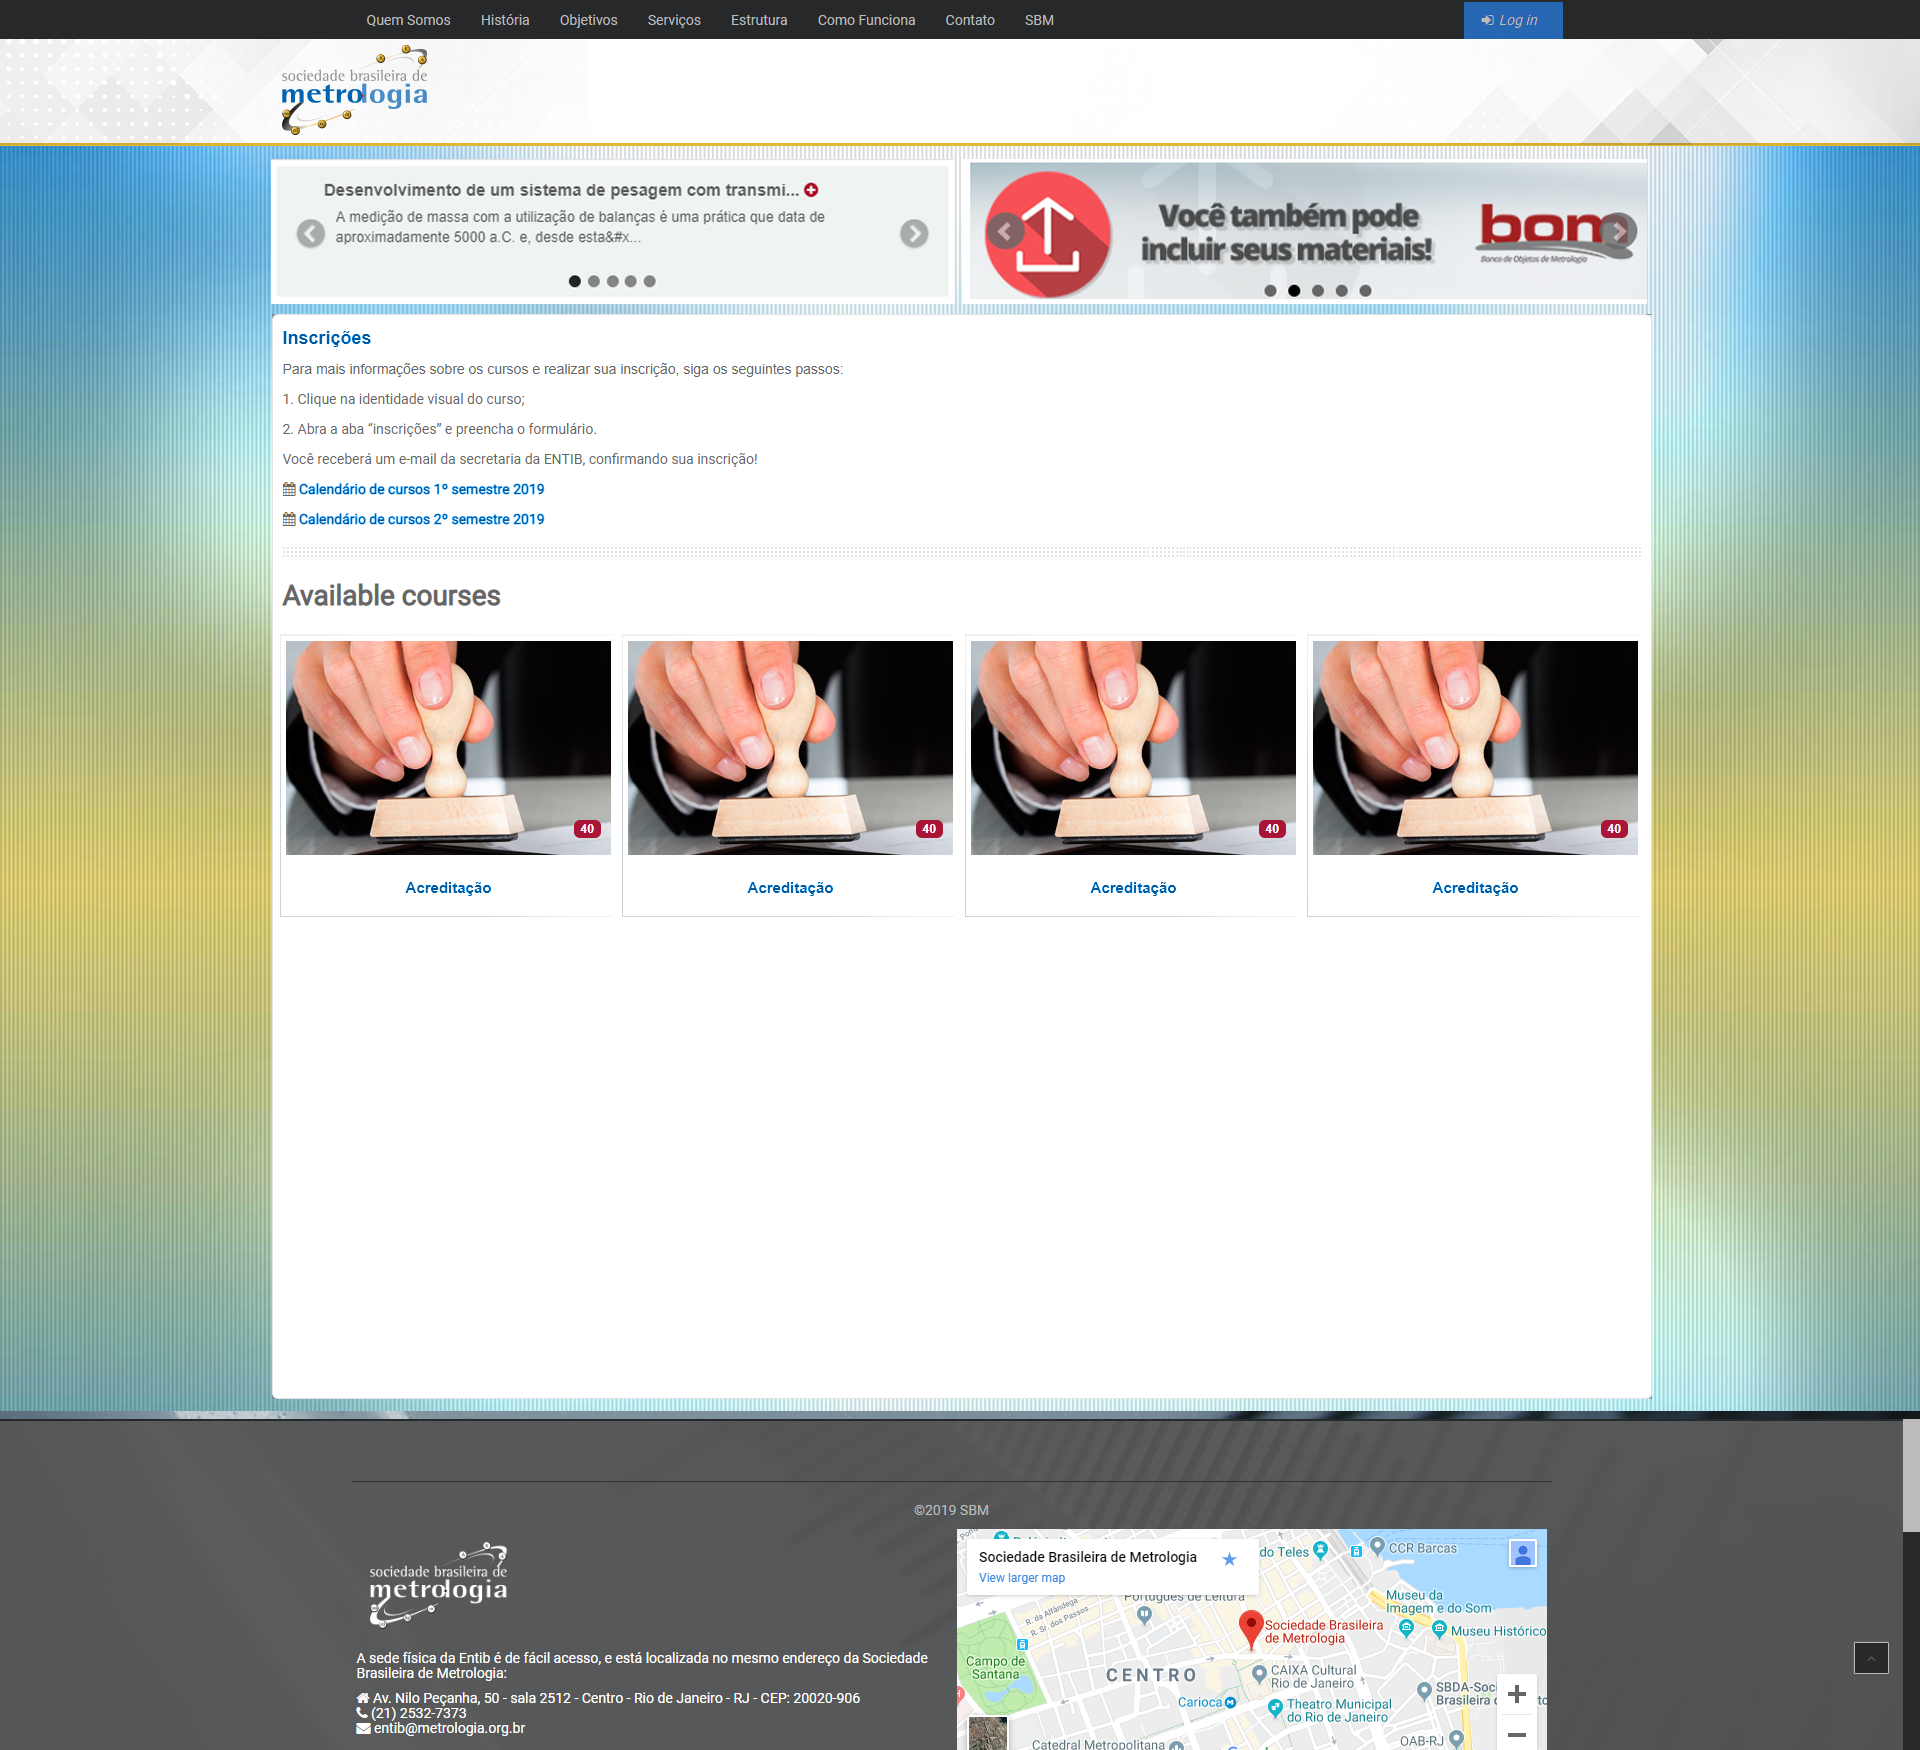Select last dot of news slider
This screenshot has height=1750, width=1920.
pyautogui.click(x=650, y=281)
